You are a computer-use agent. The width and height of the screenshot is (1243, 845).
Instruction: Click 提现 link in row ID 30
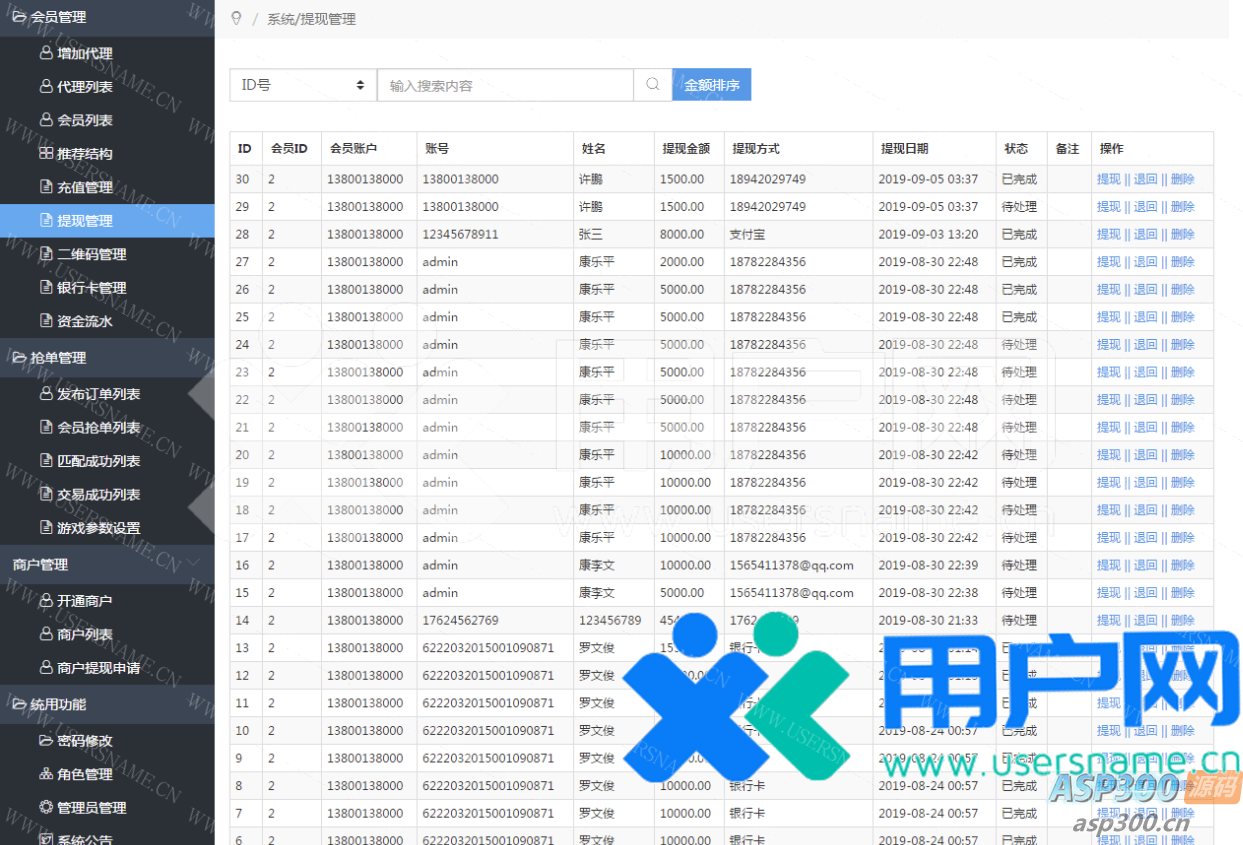[1109, 179]
